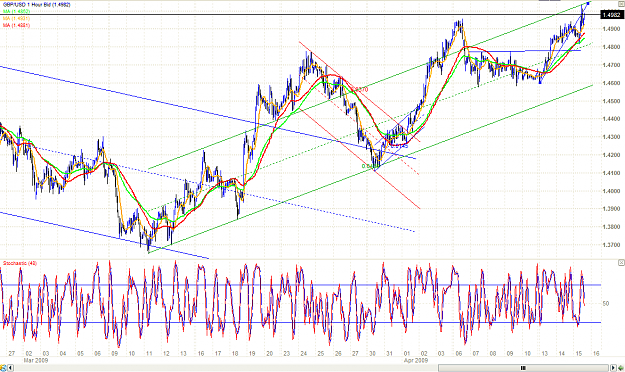Click the 19 date label on time axis

[x=252, y=353]
